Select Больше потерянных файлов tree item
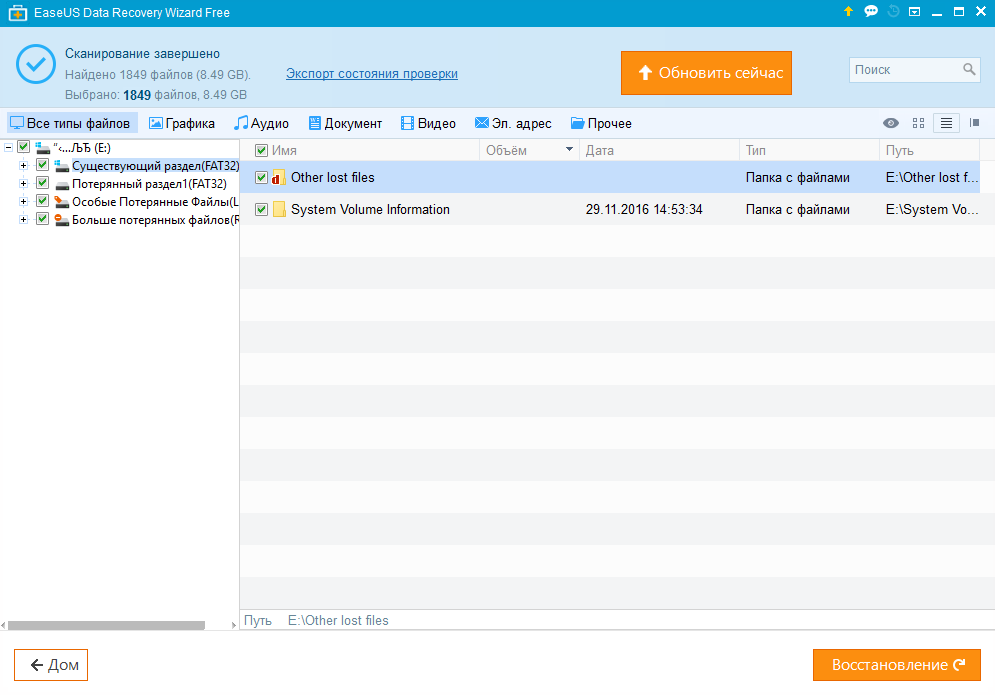The height and width of the screenshot is (695, 995). tap(155, 220)
